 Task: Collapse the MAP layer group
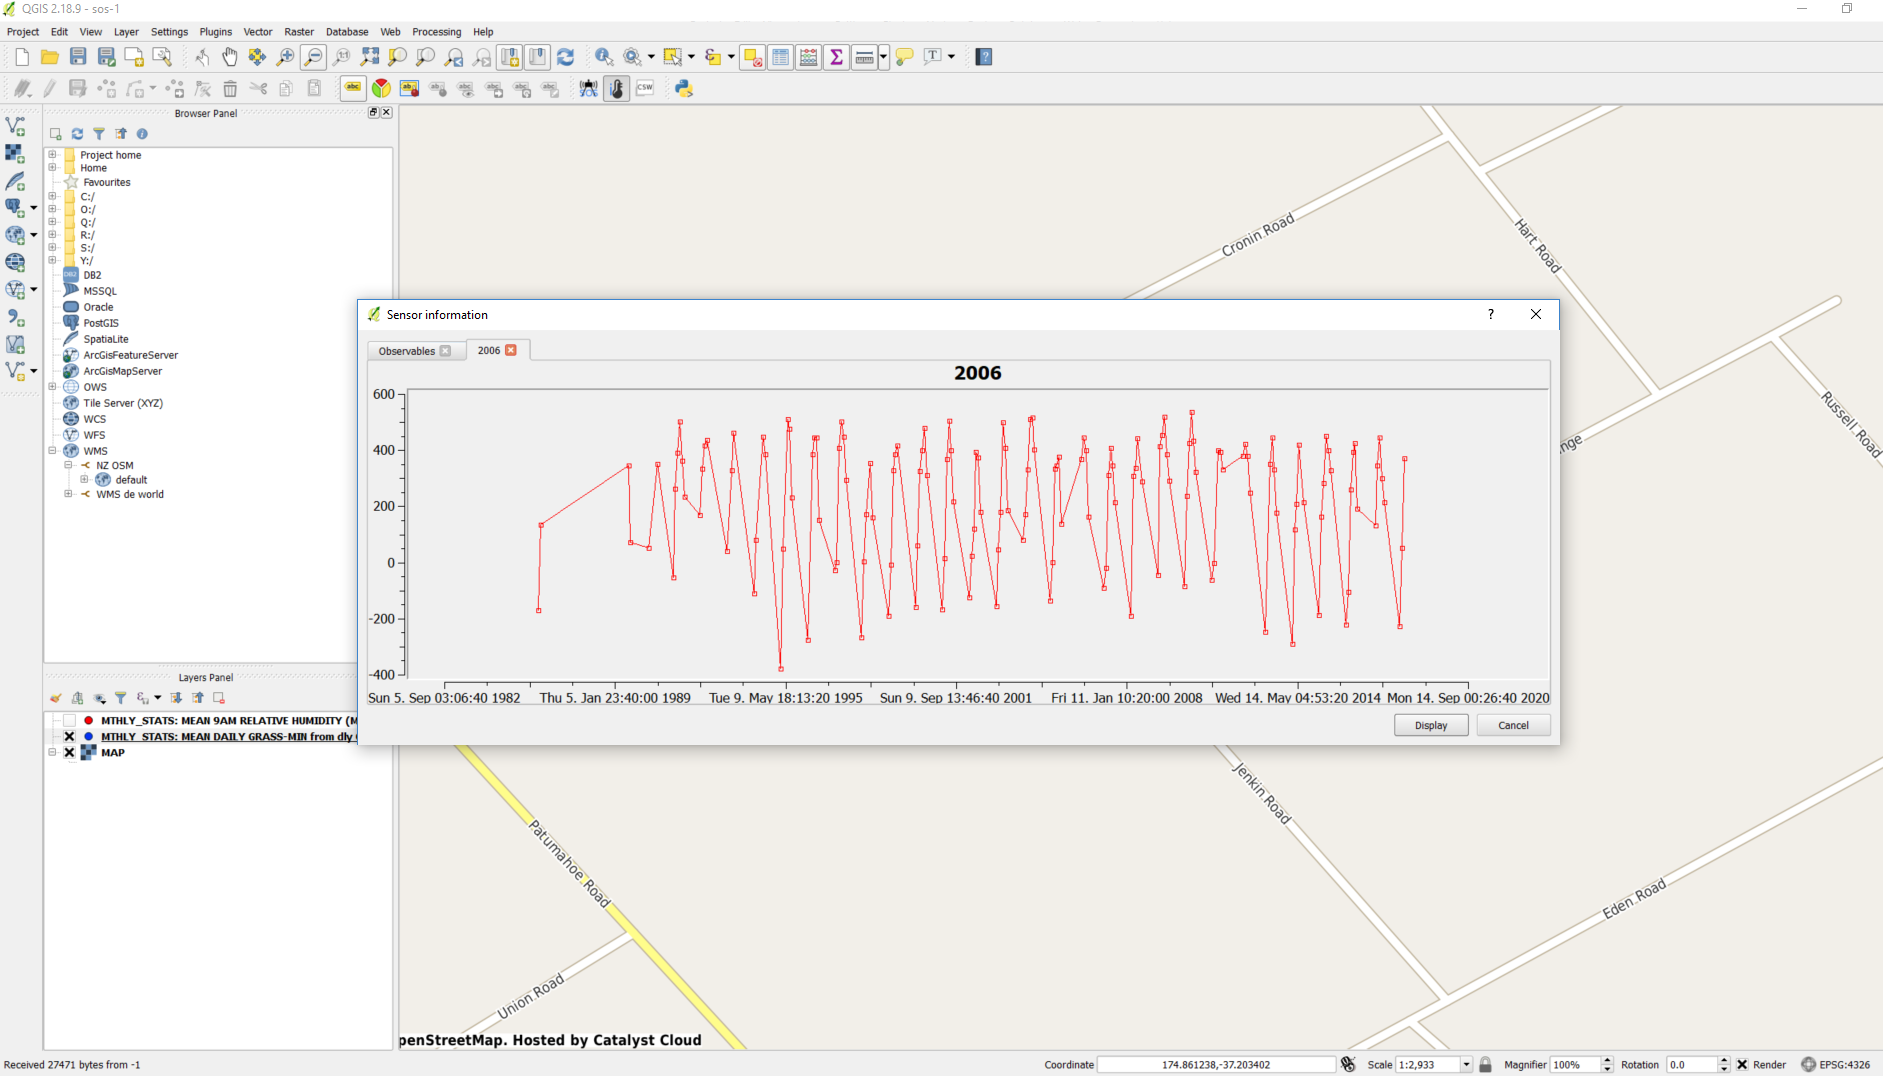pos(52,753)
